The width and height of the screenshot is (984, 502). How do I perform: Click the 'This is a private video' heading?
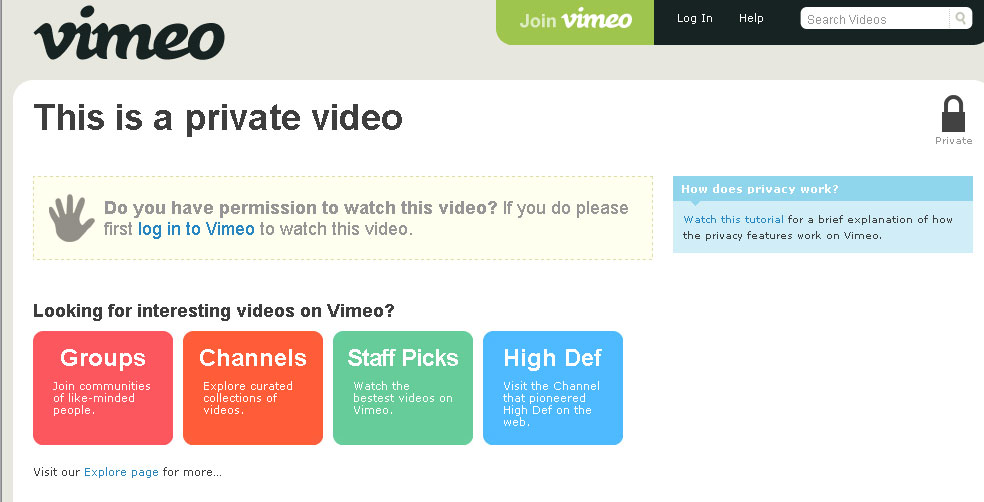[218, 118]
